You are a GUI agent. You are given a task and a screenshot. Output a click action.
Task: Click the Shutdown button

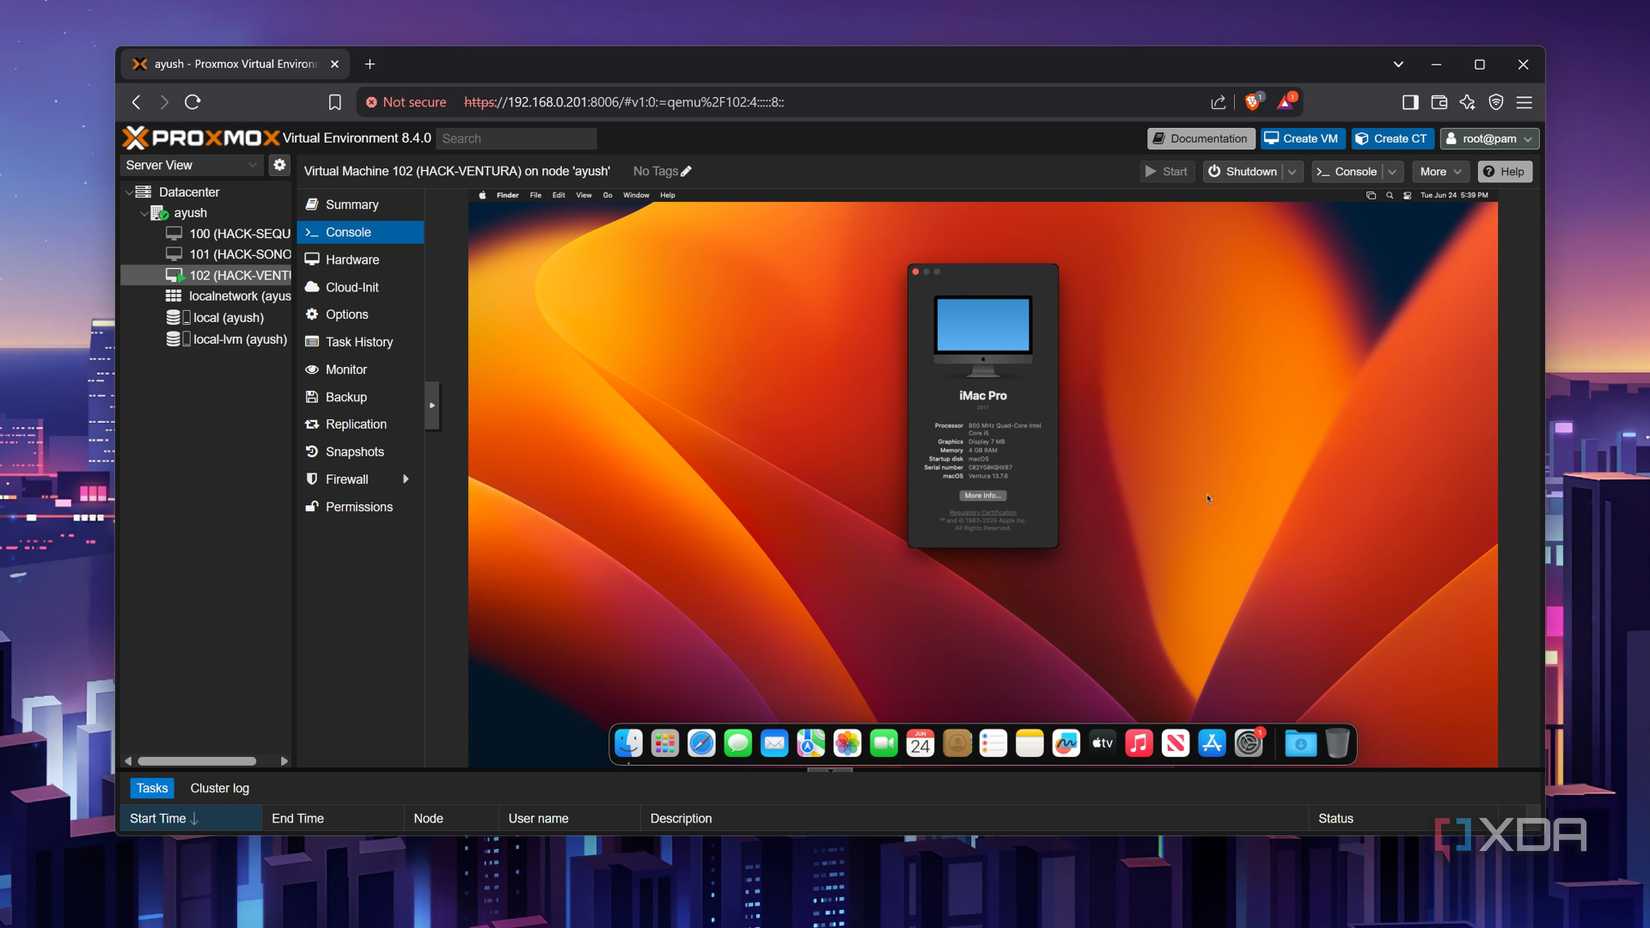pyautogui.click(x=1242, y=172)
